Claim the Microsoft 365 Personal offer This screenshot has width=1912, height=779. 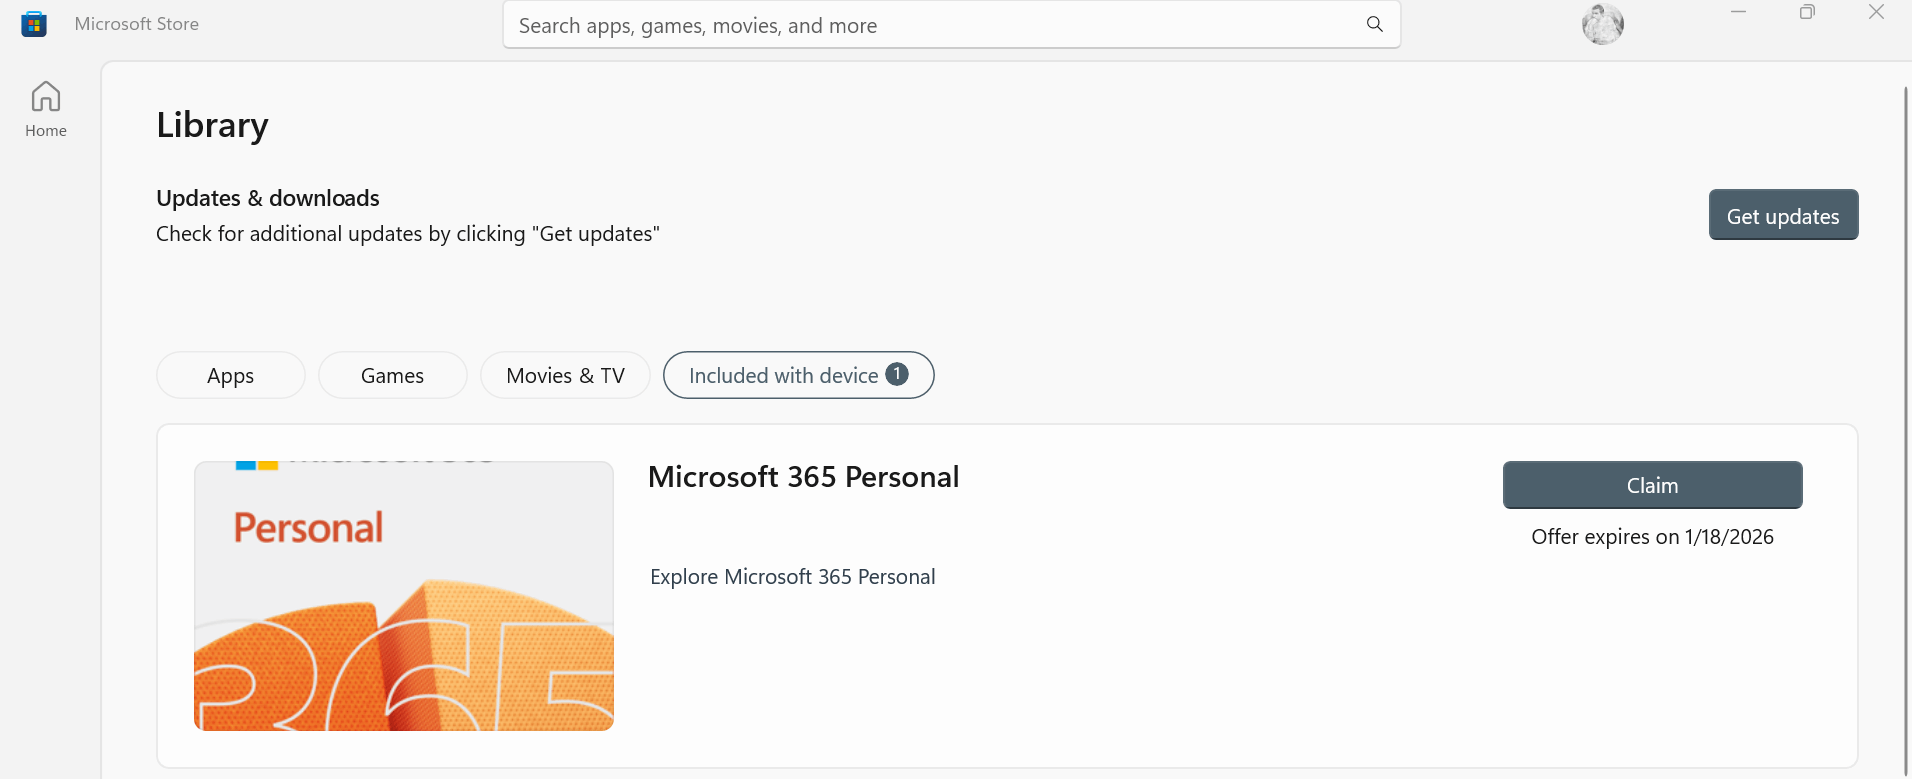pyautogui.click(x=1652, y=485)
